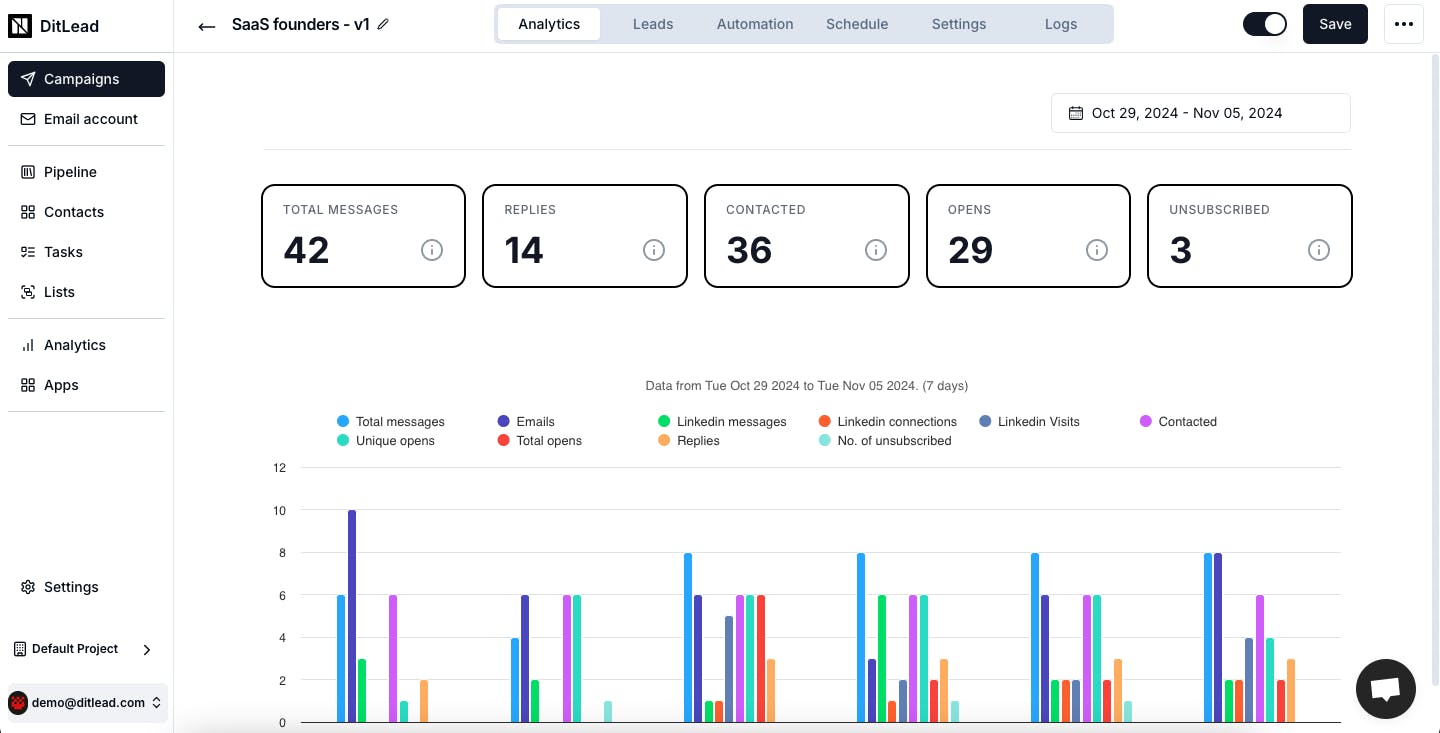
Task: Open the Apps panel
Action: pyautogui.click(x=27, y=385)
